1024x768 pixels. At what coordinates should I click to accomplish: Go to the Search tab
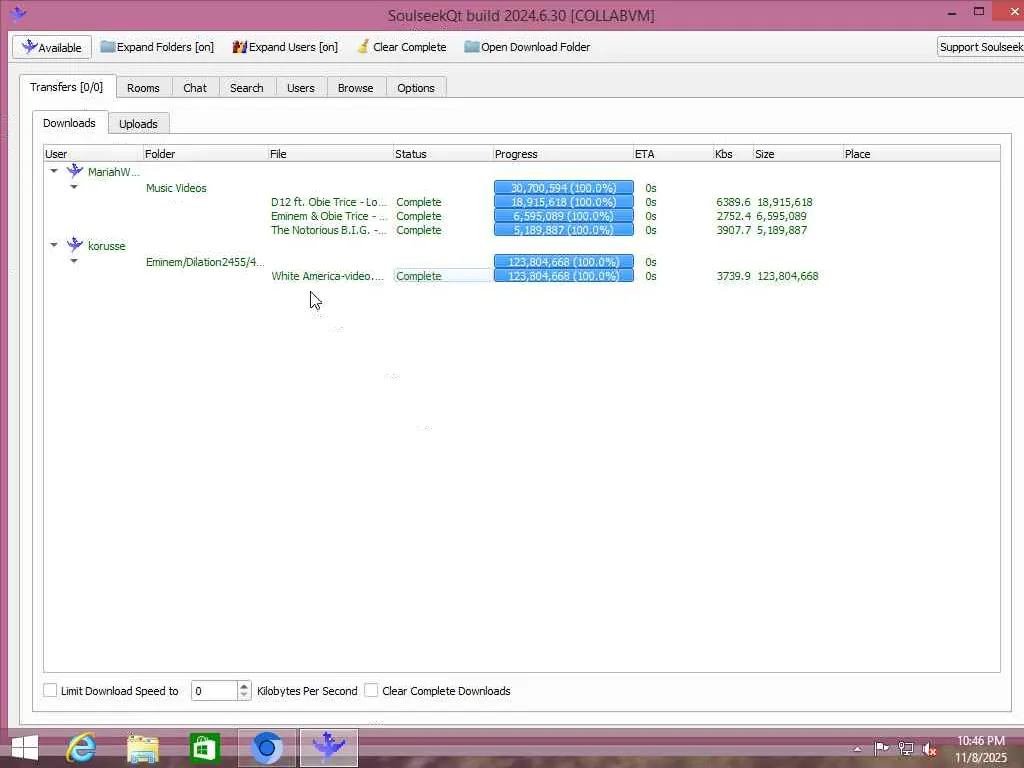[x=246, y=88]
